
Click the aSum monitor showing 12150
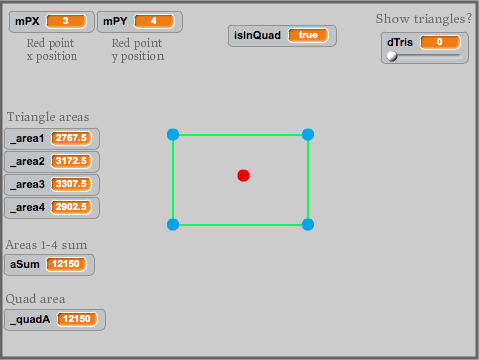[49, 265]
